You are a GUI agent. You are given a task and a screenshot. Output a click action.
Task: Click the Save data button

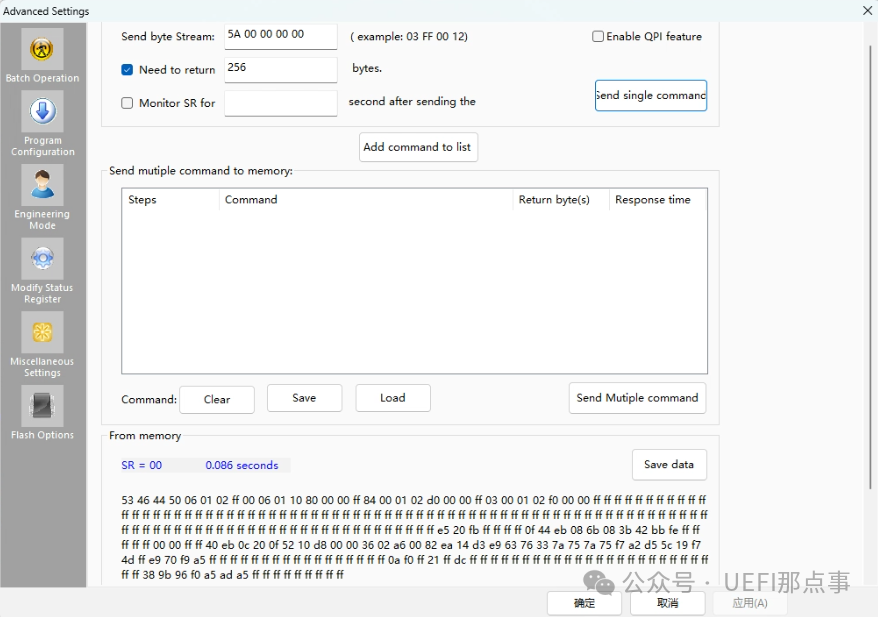pos(669,465)
